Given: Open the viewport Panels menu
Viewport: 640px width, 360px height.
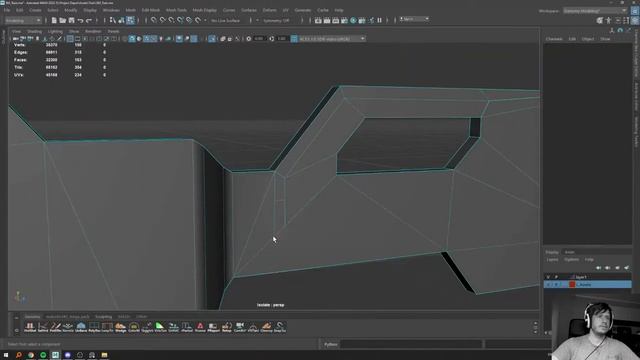Looking at the screenshot, I should 113,31.
